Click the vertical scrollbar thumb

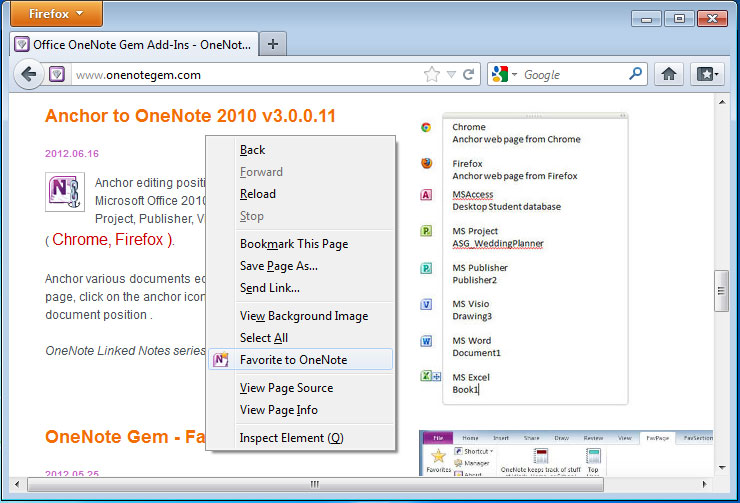pyautogui.click(x=721, y=291)
